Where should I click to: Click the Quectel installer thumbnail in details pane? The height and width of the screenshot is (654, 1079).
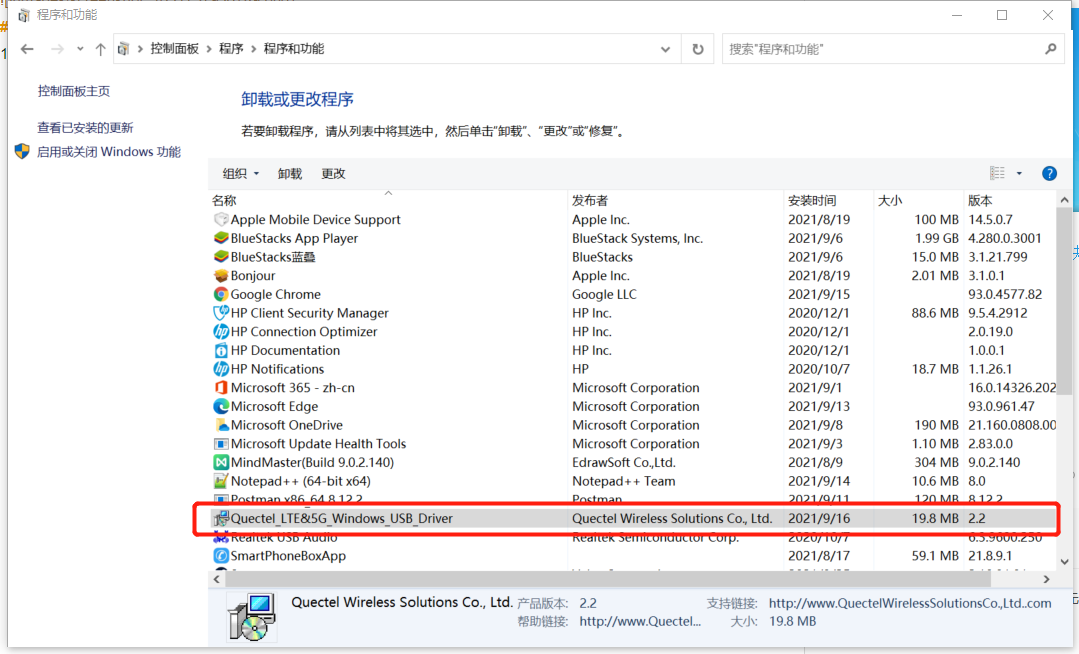[253, 616]
